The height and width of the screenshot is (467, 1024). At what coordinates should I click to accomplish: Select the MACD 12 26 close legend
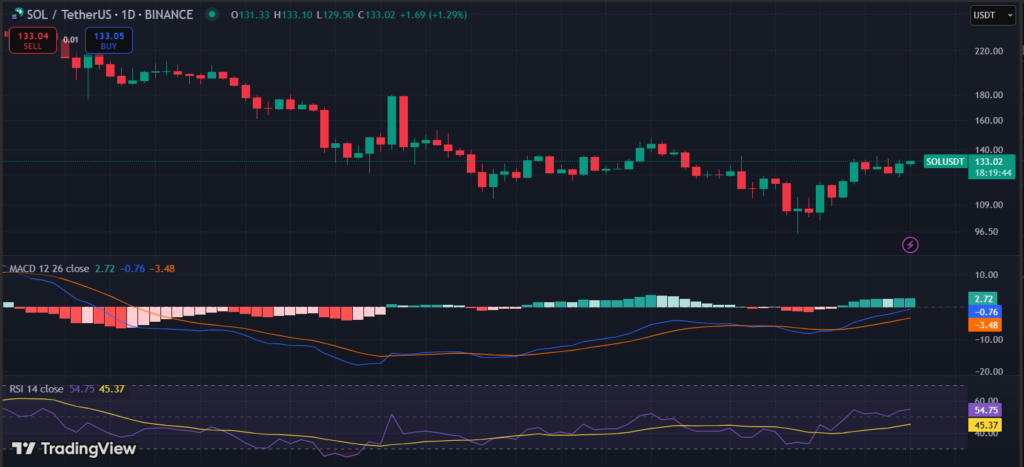49,270
